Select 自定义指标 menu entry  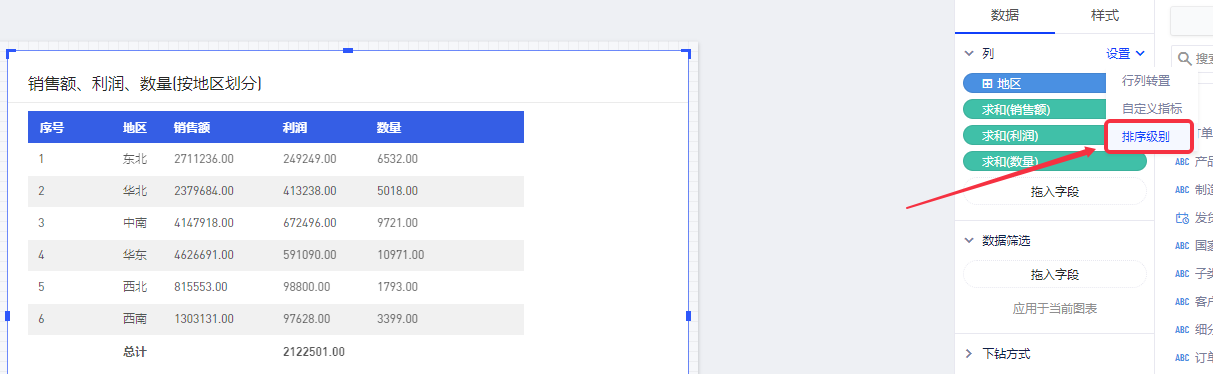pyautogui.click(x=1152, y=108)
